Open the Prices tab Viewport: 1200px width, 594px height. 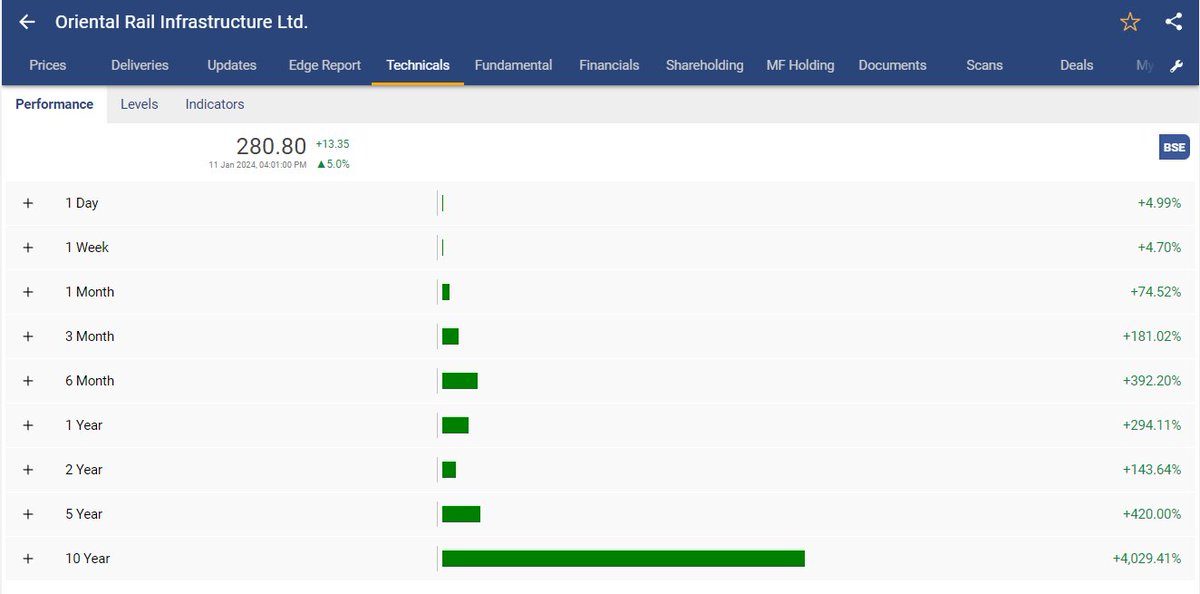[48, 65]
